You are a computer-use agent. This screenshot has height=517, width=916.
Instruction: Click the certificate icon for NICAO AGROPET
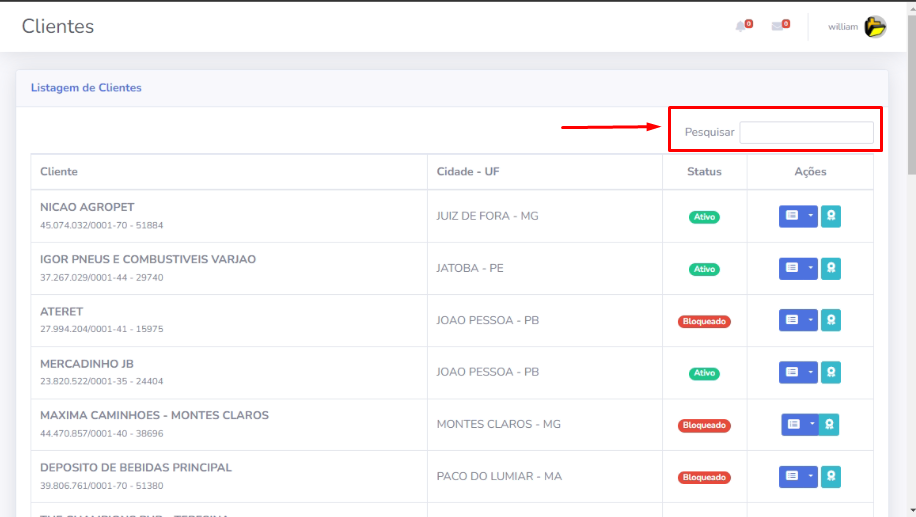point(831,216)
